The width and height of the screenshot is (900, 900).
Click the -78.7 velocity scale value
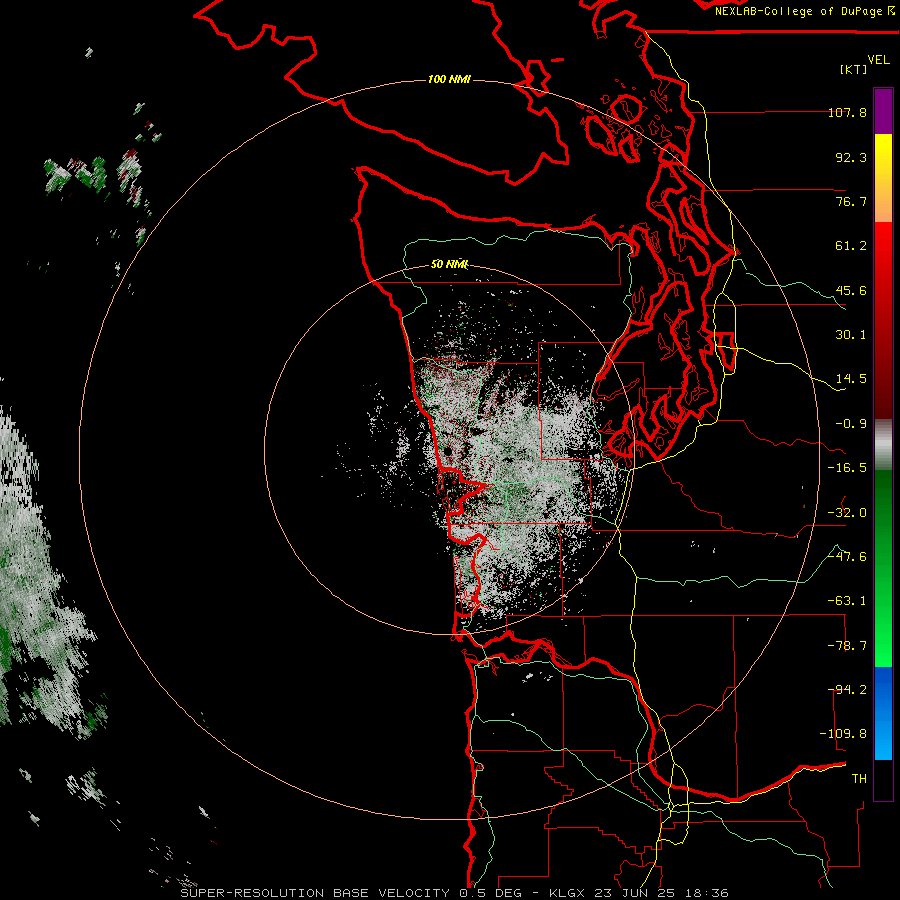847,646
